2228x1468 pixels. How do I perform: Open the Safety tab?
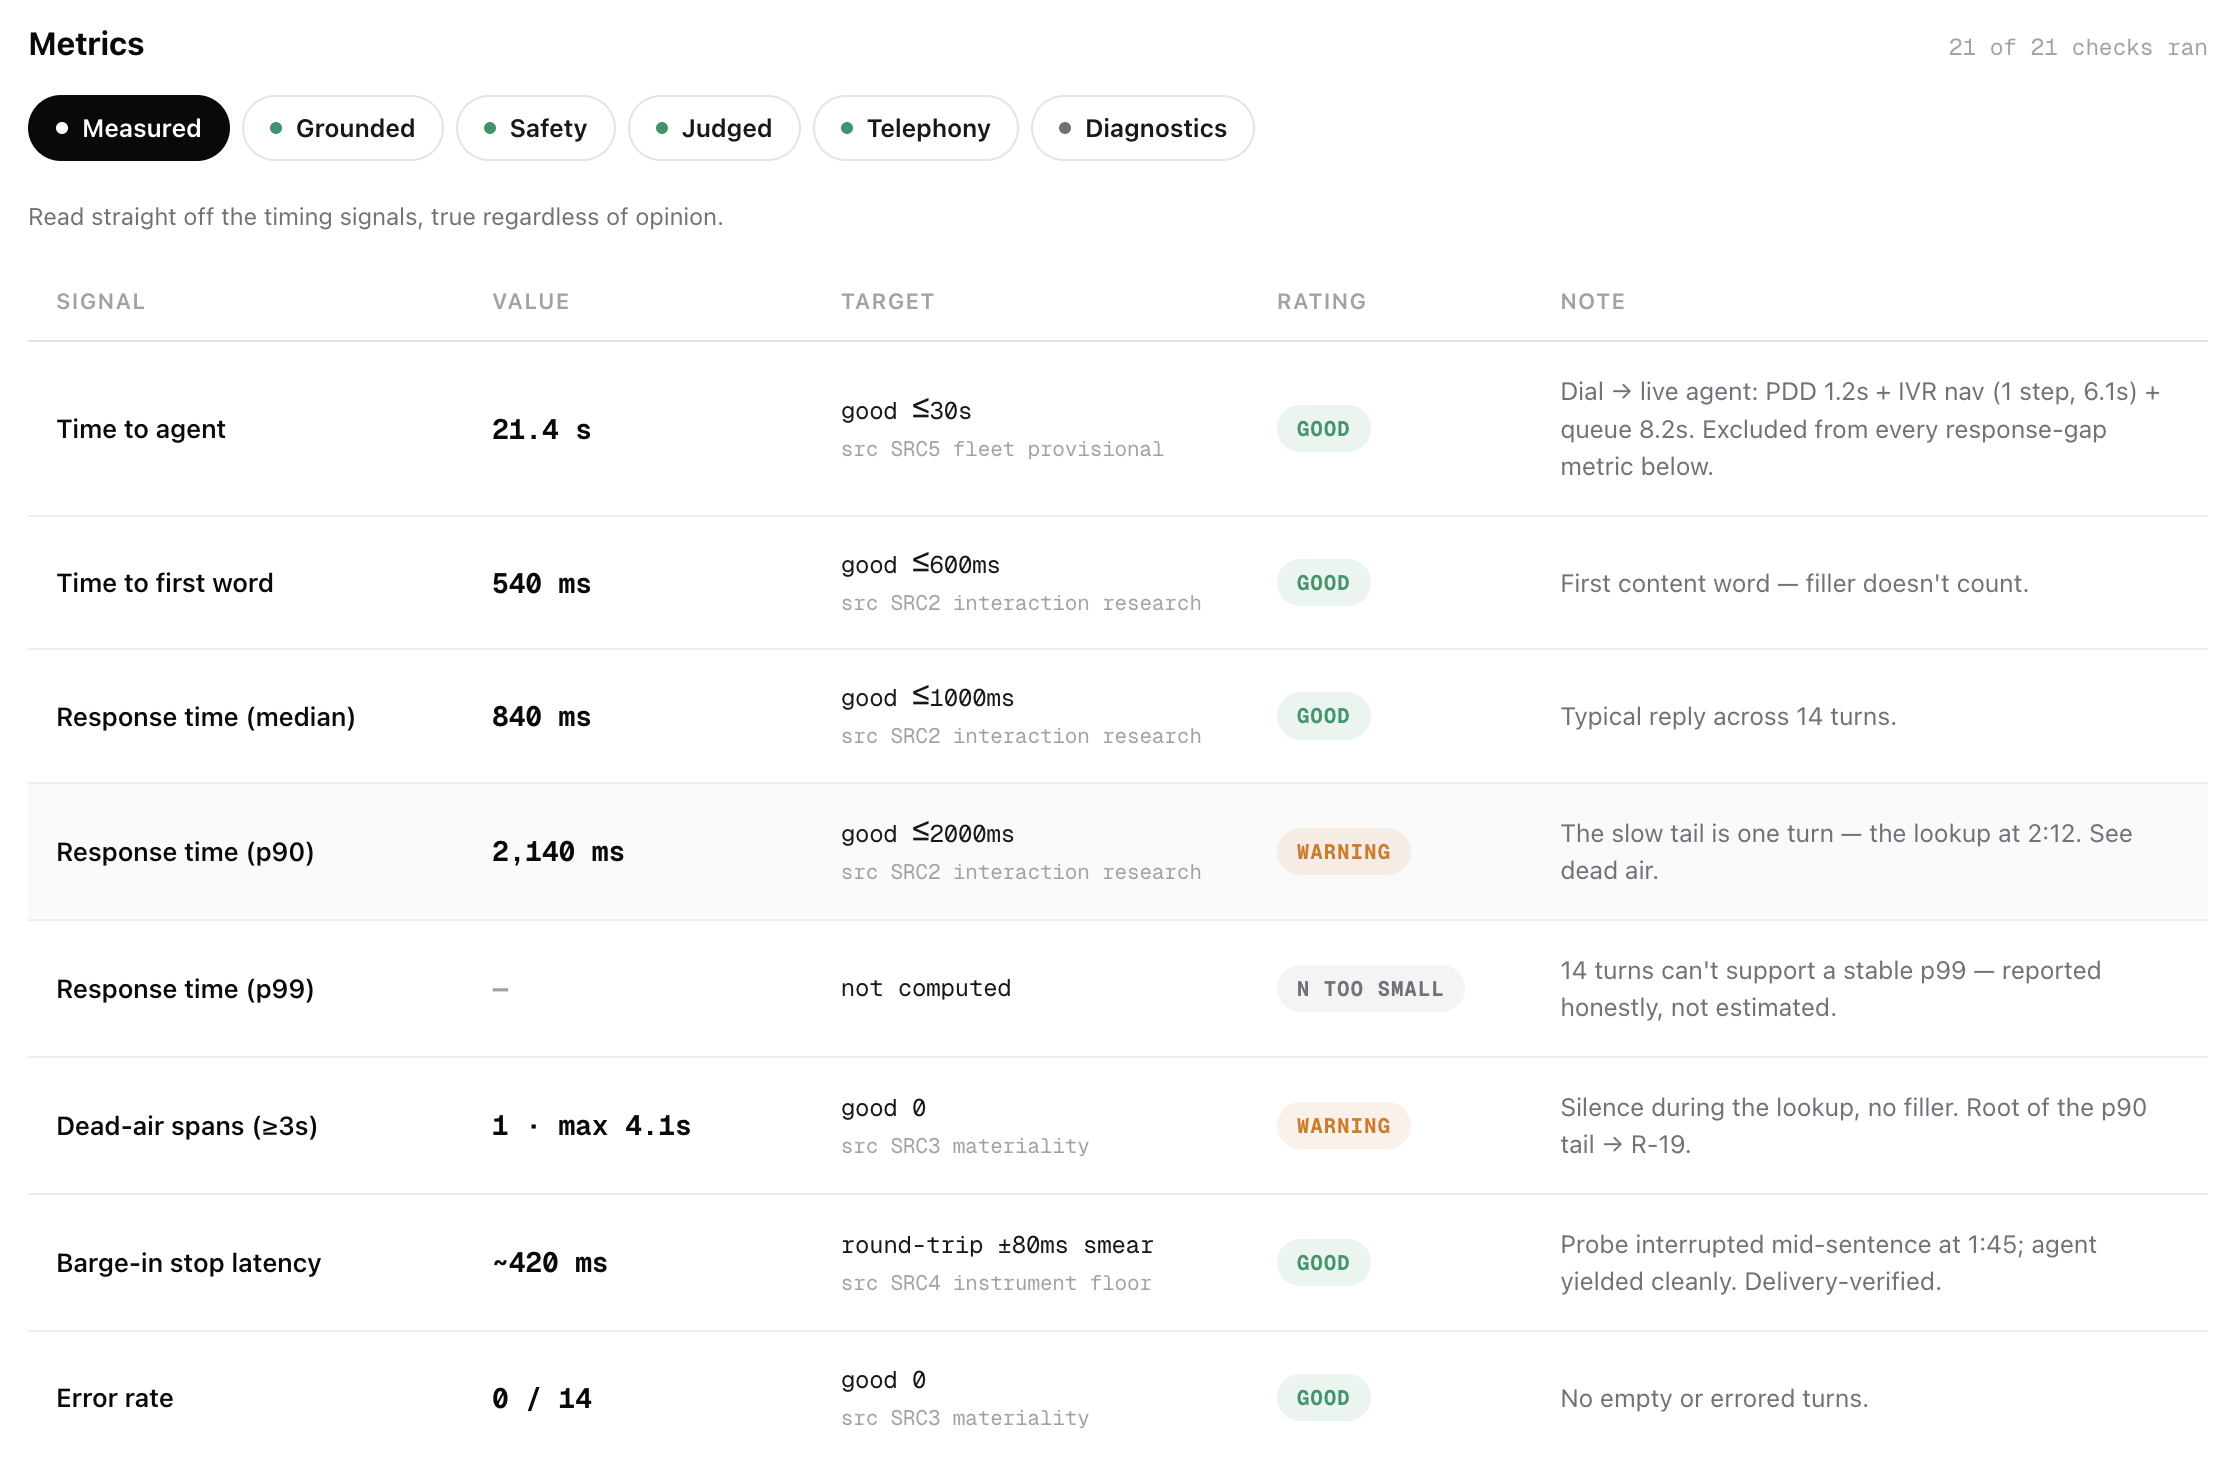(536, 128)
